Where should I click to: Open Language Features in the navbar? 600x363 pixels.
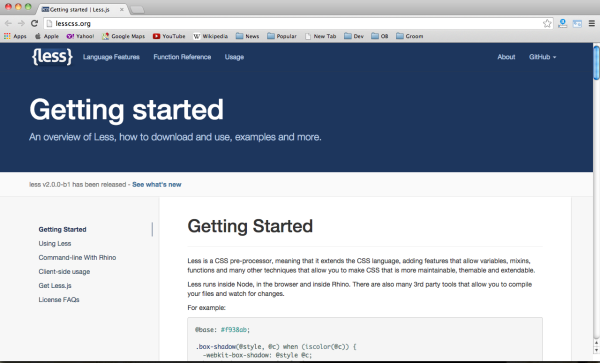click(111, 57)
